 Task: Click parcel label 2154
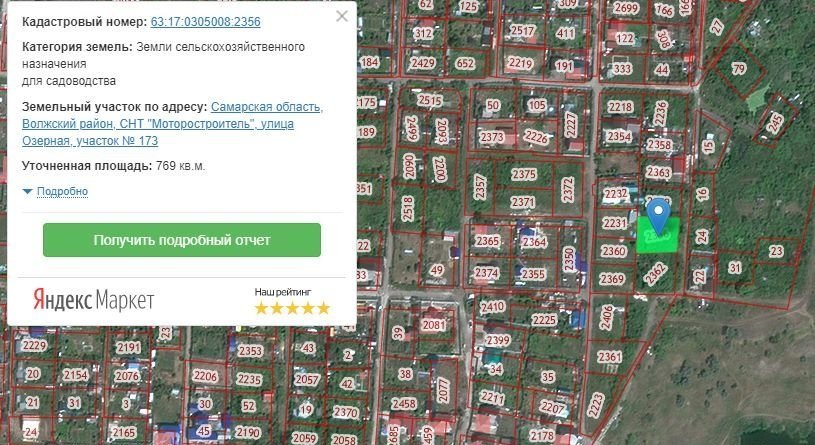75,375
